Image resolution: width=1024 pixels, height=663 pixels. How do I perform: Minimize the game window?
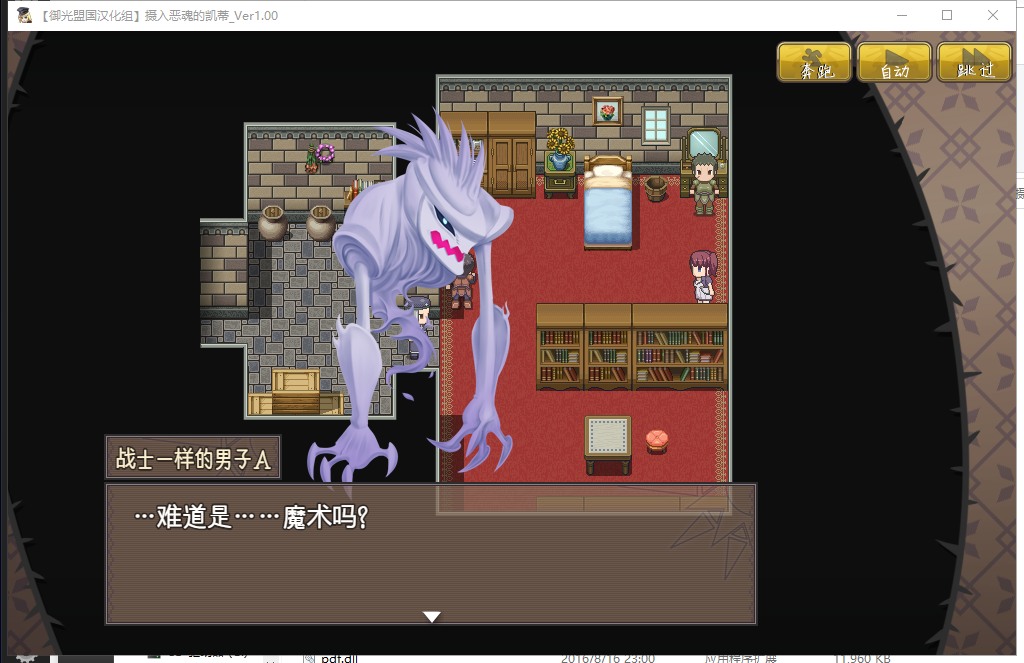point(902,15)
